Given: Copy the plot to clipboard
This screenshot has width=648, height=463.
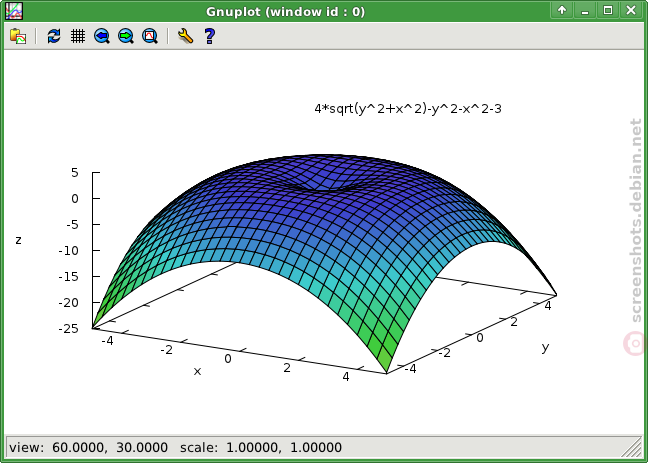Looking at the screenshot, I should (x=18, y=36).
